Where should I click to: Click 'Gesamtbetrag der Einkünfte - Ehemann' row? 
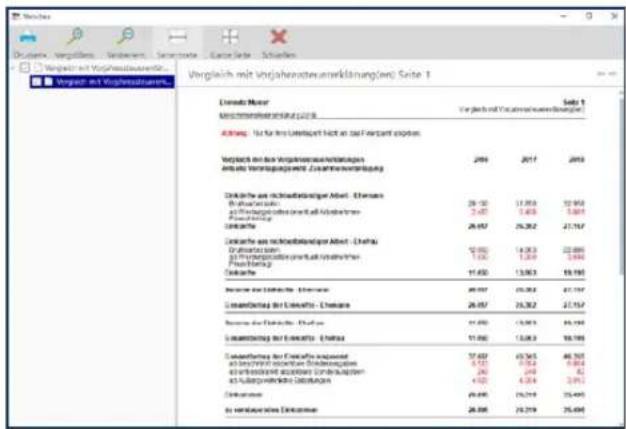[x=404, y=305]
